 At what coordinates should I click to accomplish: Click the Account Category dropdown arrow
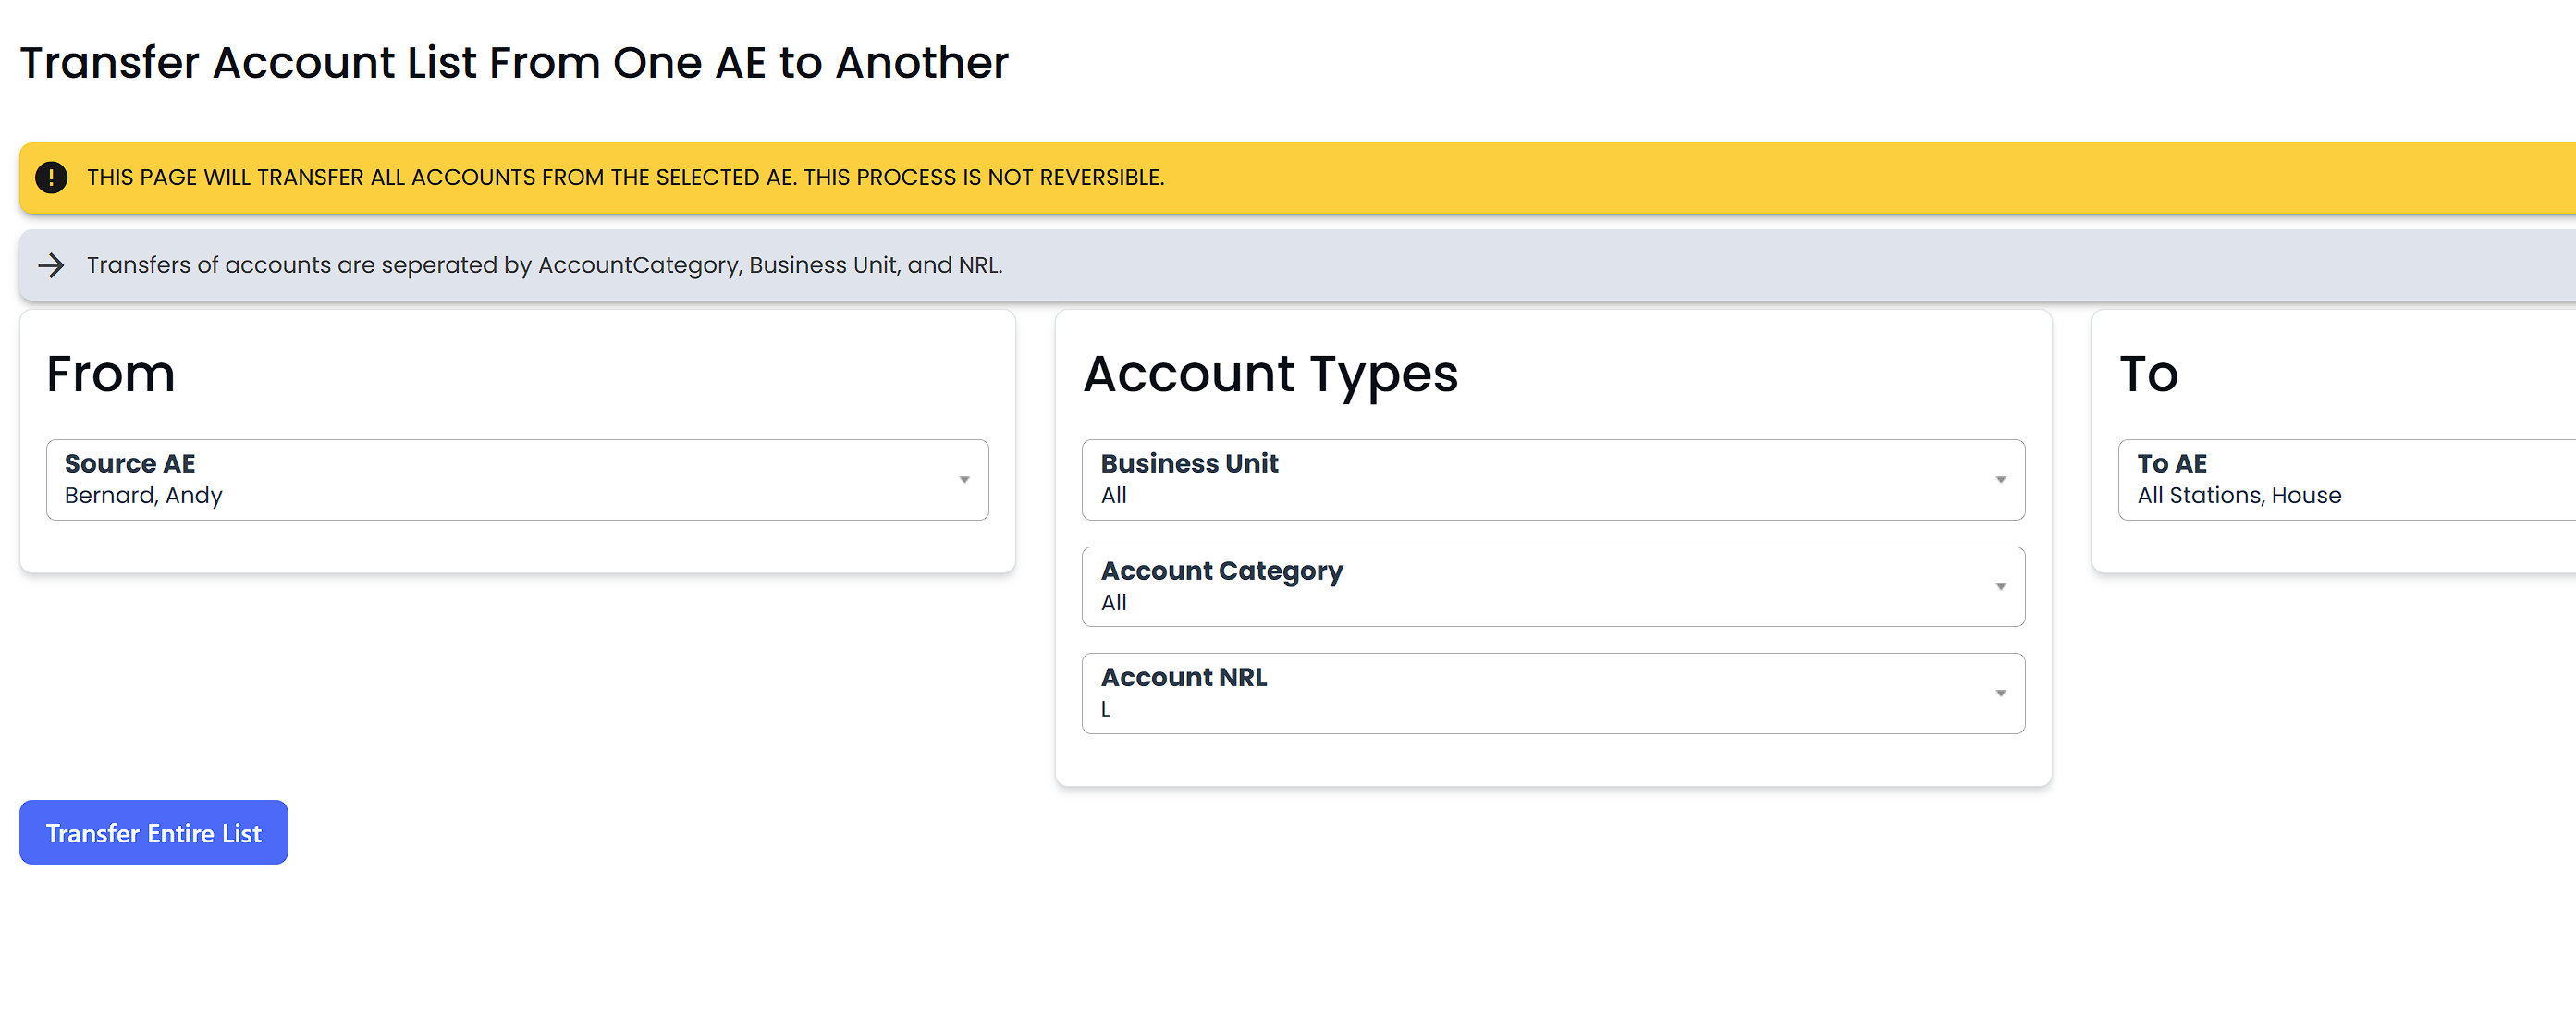tap(2000, 587)
